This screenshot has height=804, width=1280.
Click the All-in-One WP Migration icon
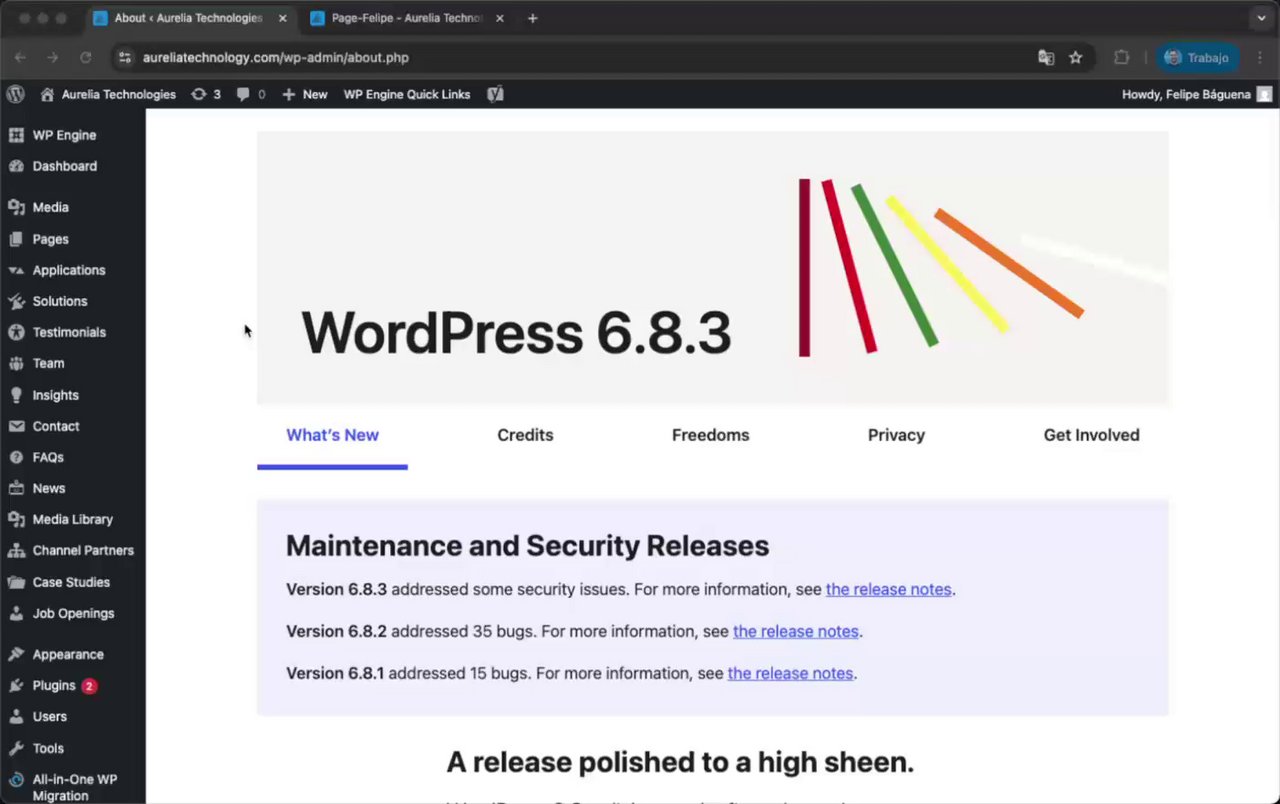pyautogui.click(x=16, y=780)
